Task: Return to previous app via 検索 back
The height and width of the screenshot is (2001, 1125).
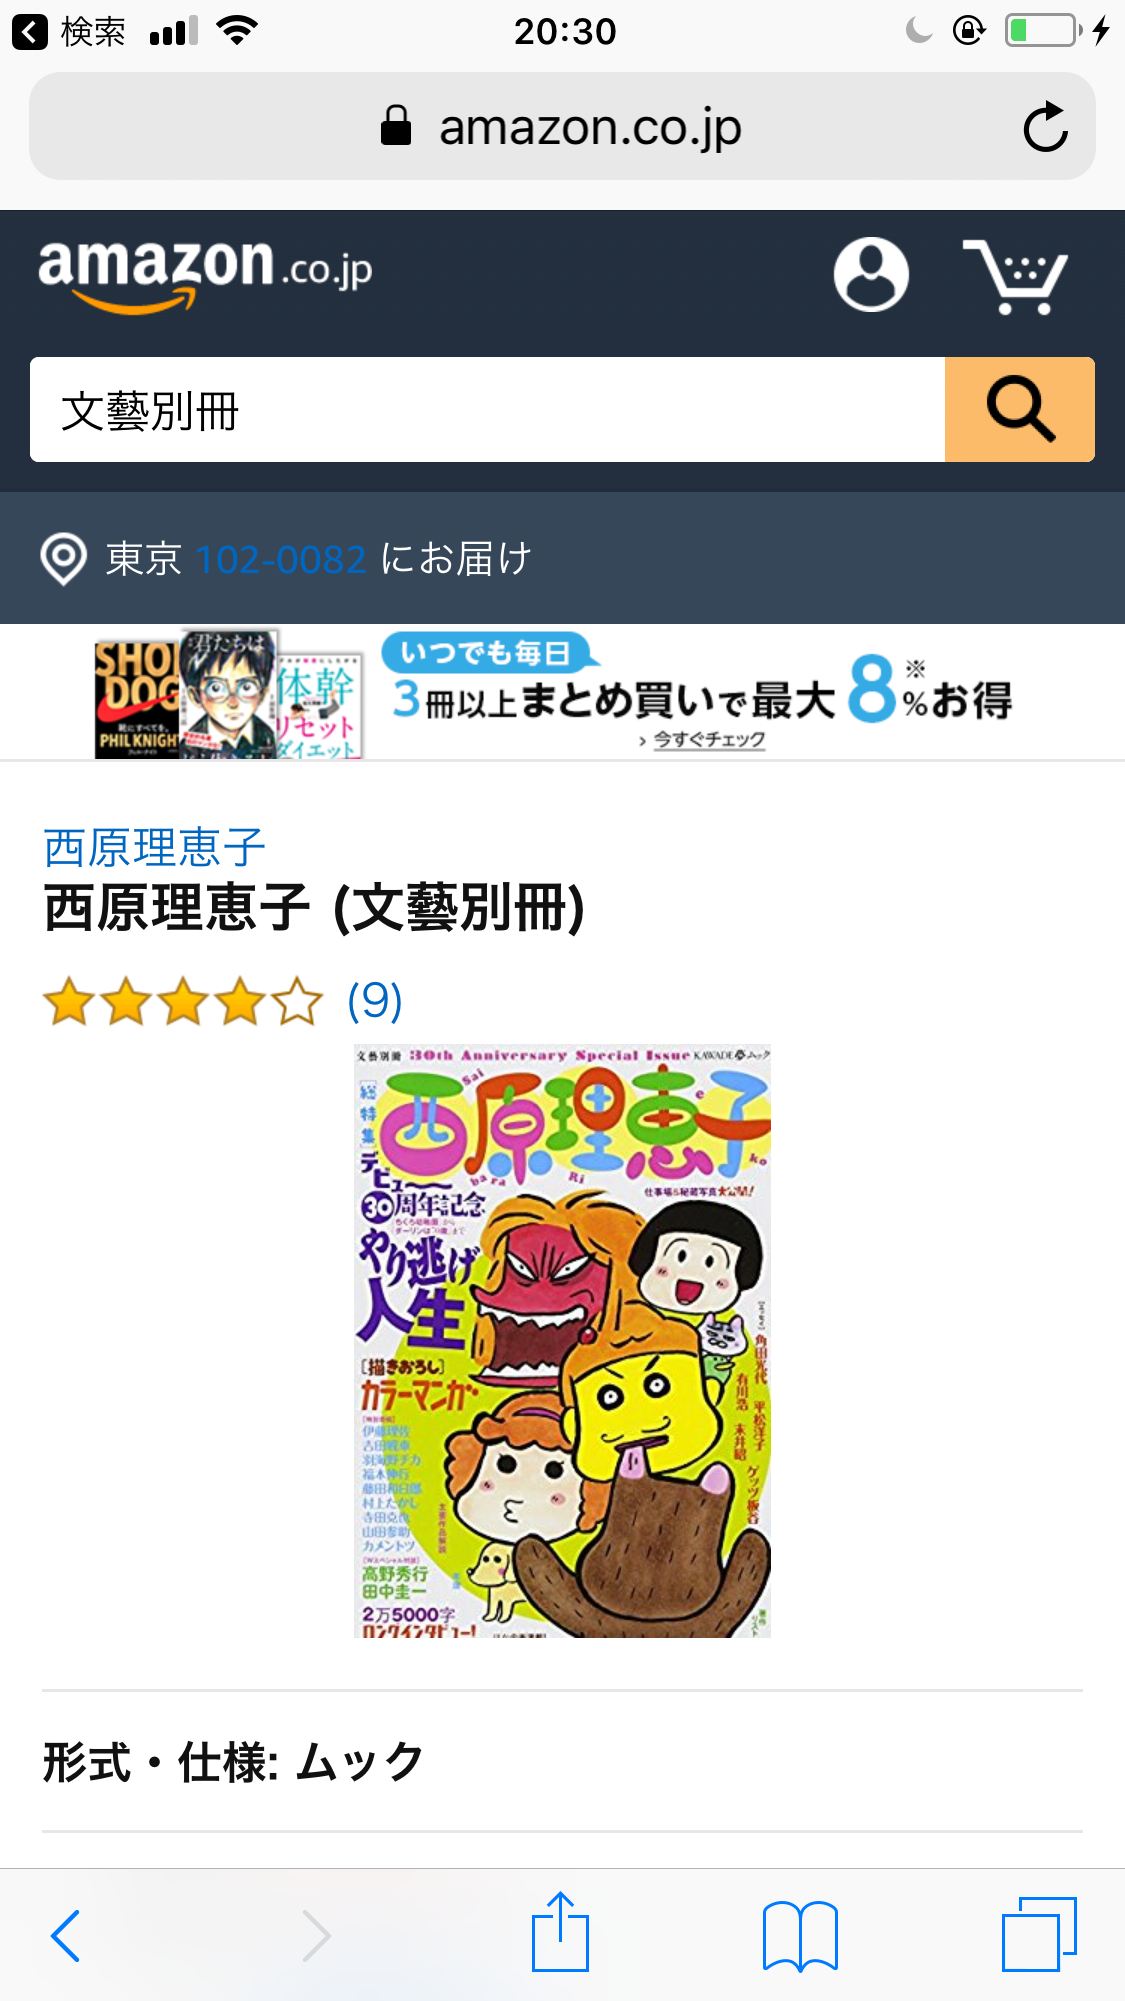Action: point(68,32)
